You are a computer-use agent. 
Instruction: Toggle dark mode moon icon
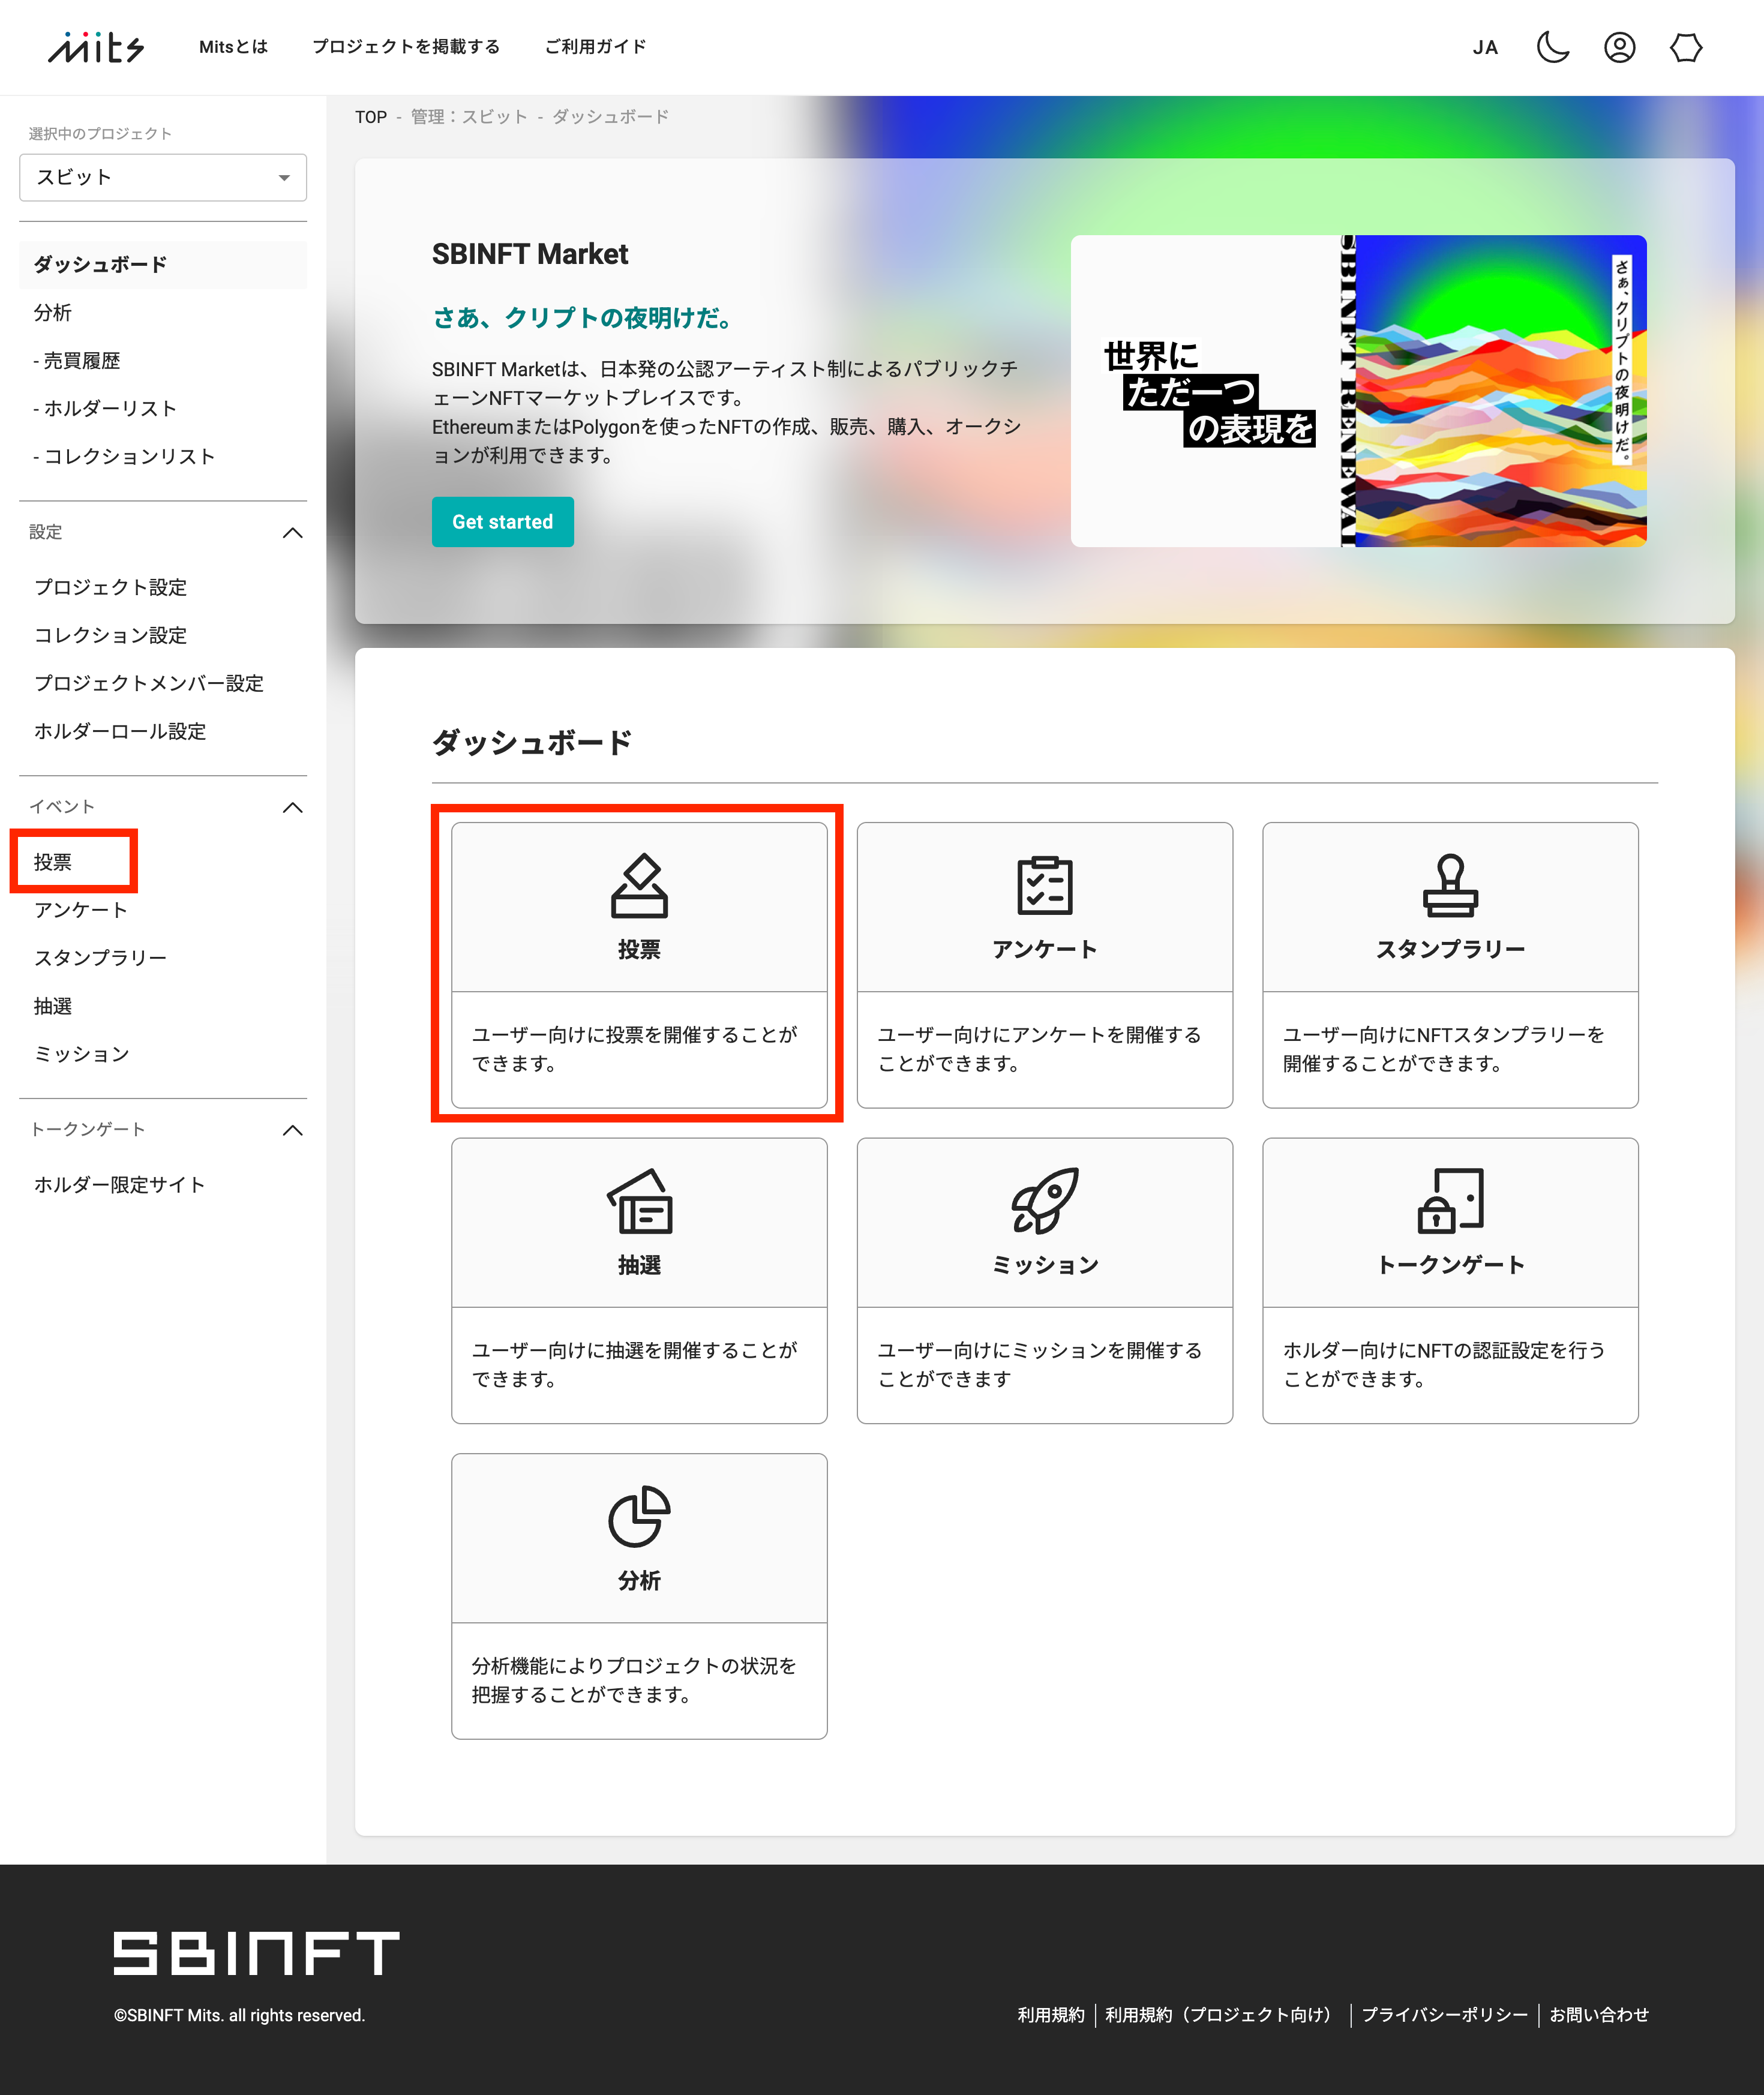(x=1552, y=47)
